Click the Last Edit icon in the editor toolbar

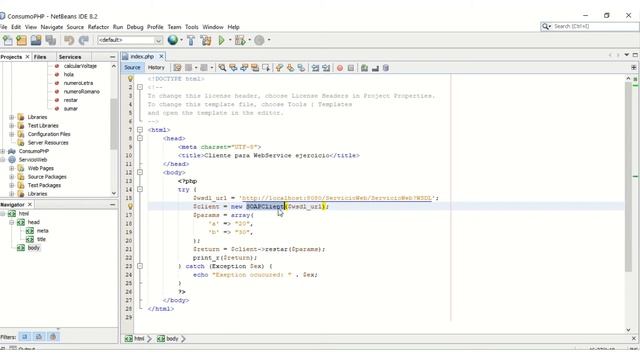(x=177, y=68)
